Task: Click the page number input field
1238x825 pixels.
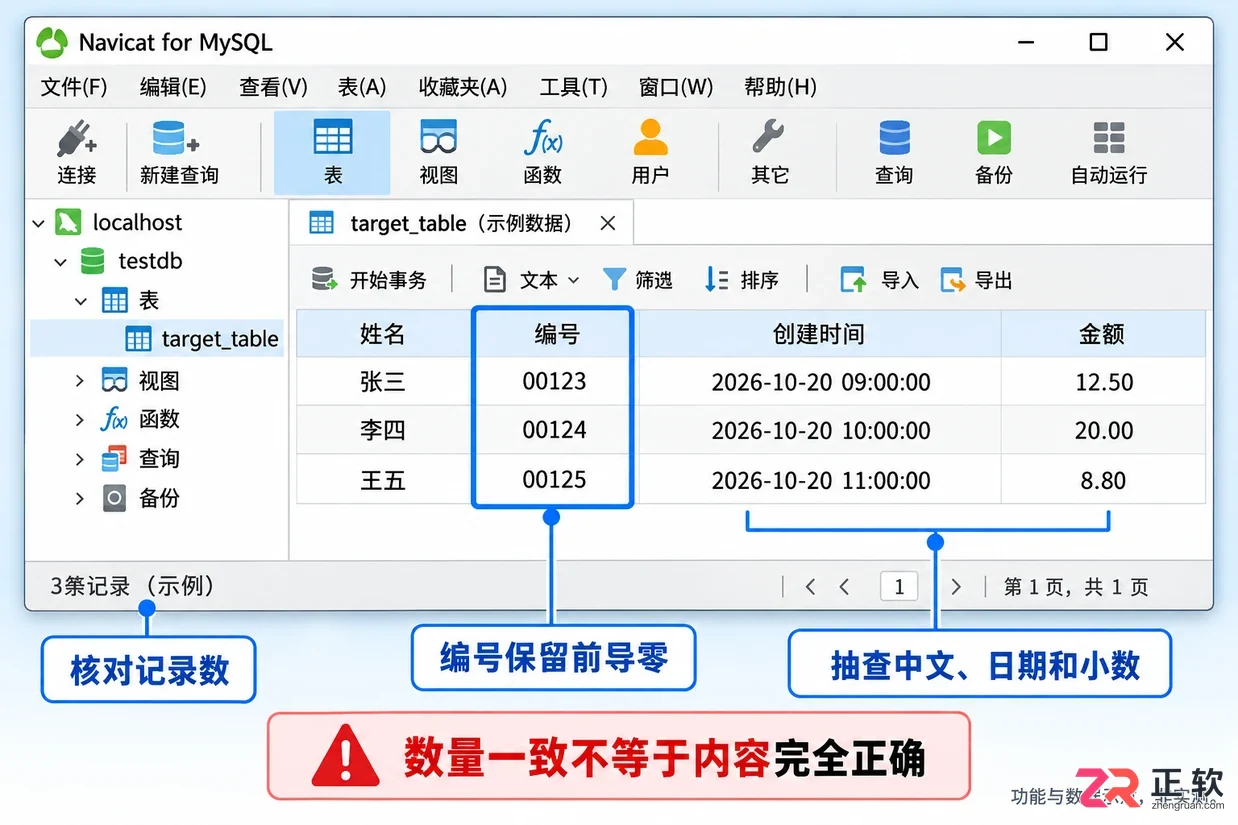Action: click(899, 587)
